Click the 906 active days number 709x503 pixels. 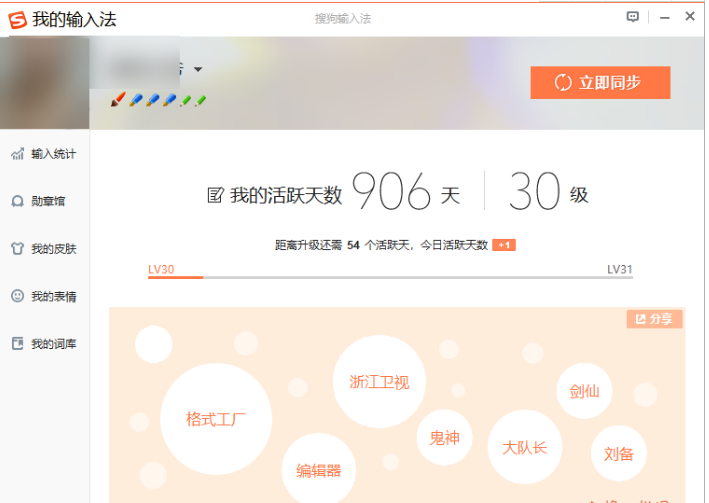(x=392, y=192)
